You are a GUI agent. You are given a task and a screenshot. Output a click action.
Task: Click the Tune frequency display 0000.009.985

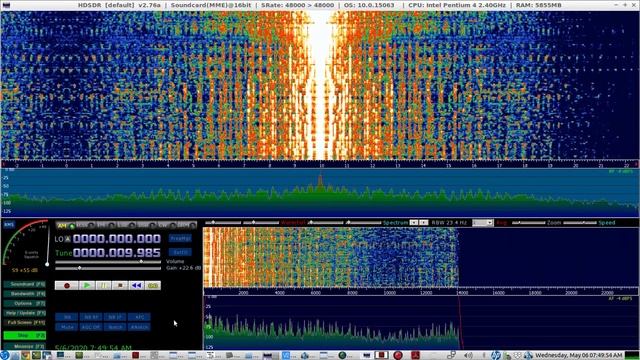click(x=117, y=253)
